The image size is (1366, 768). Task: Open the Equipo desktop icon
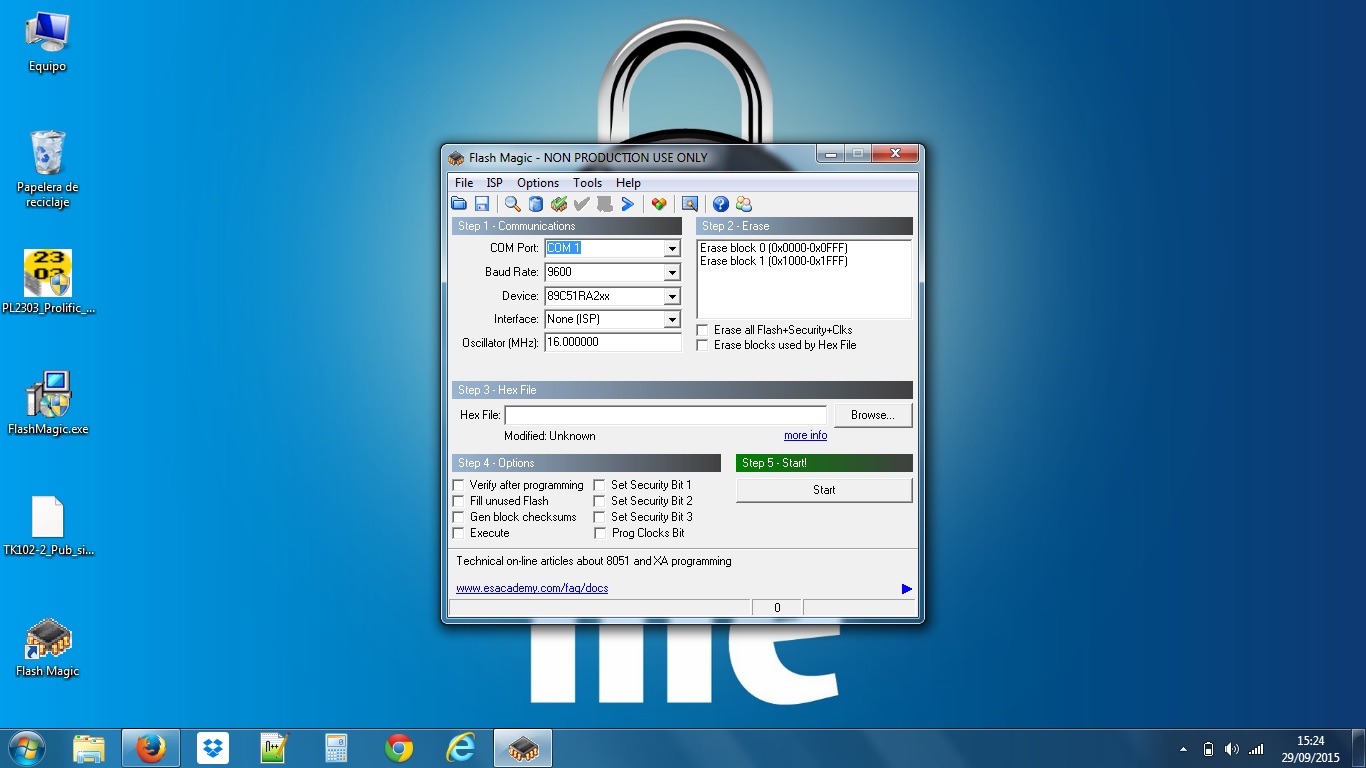pos(47,42)
